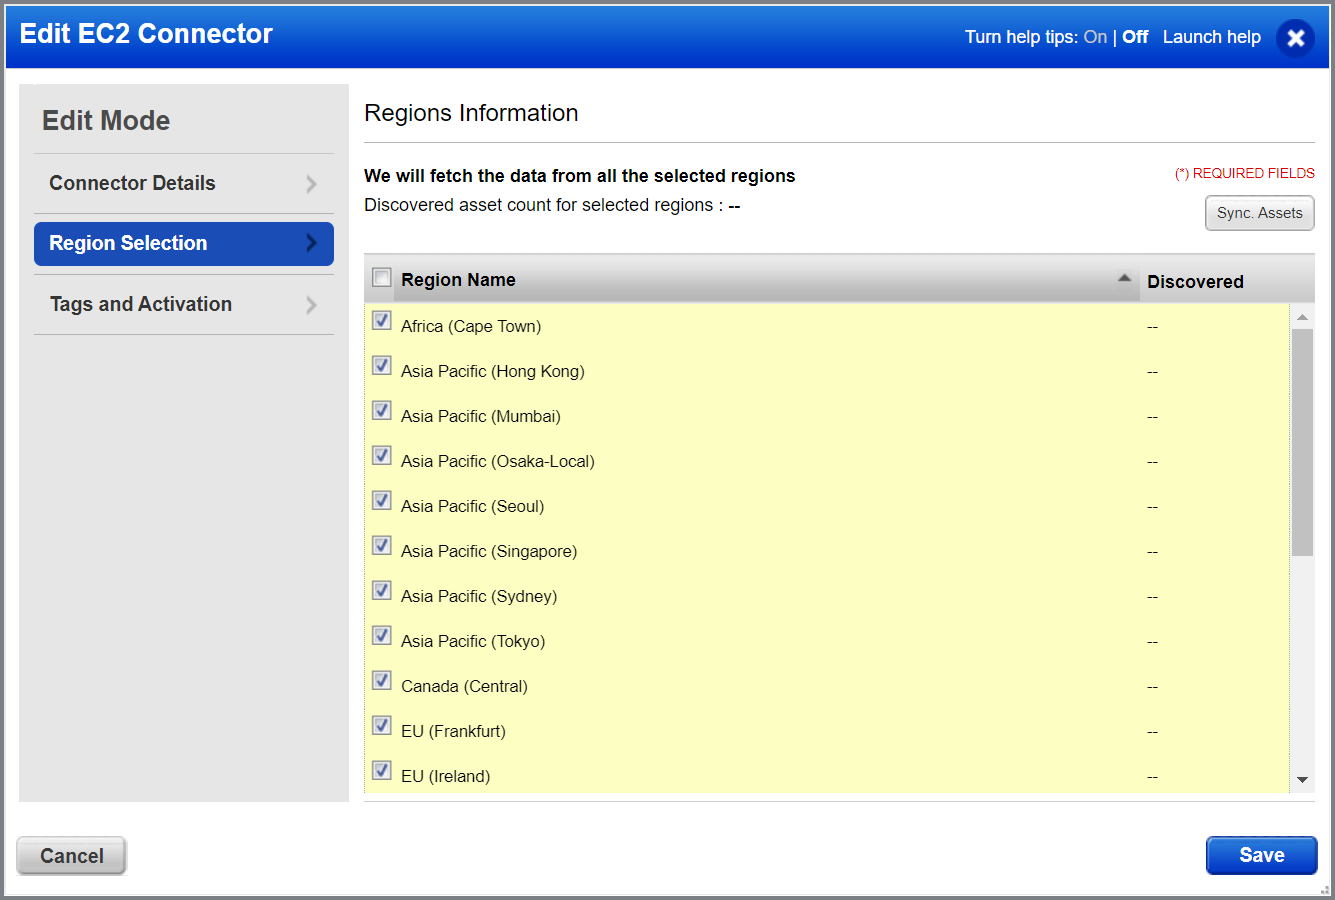1335x900 pixels.
Task: Deselect Asia Pacific (Mumbai) region
Action: pos(381,410)
